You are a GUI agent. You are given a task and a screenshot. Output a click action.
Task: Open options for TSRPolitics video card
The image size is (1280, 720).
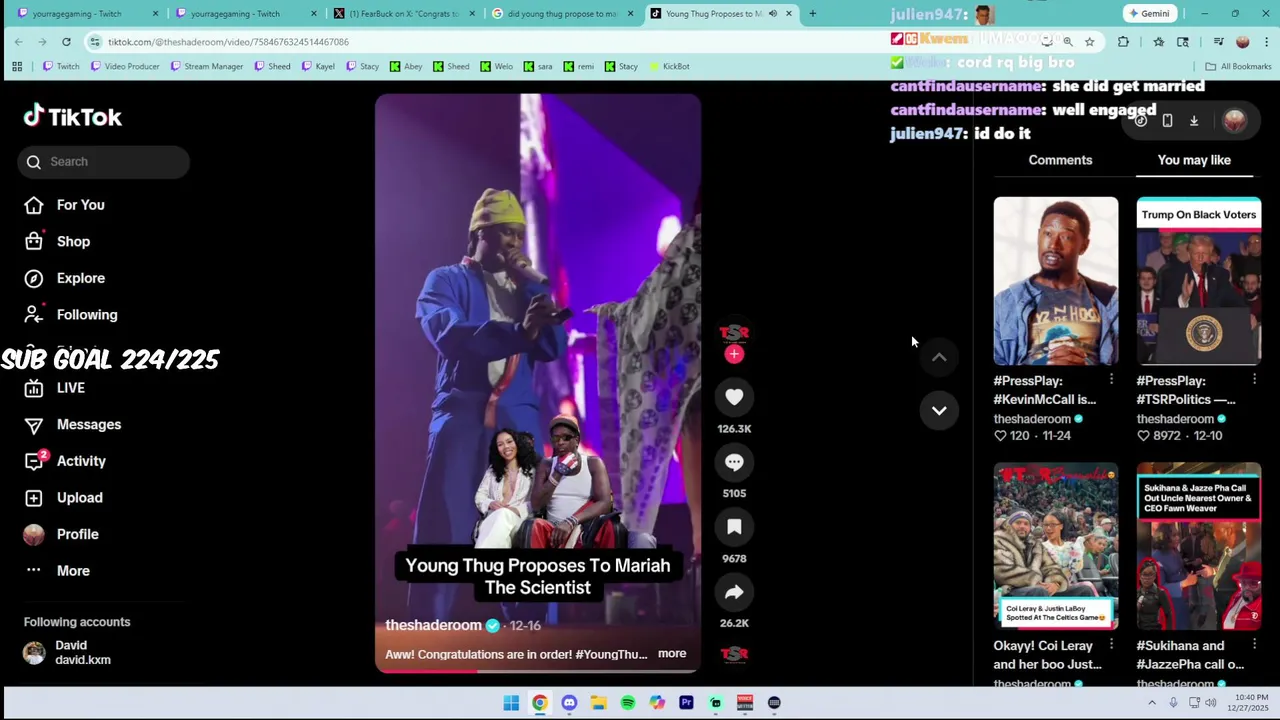1254,380
